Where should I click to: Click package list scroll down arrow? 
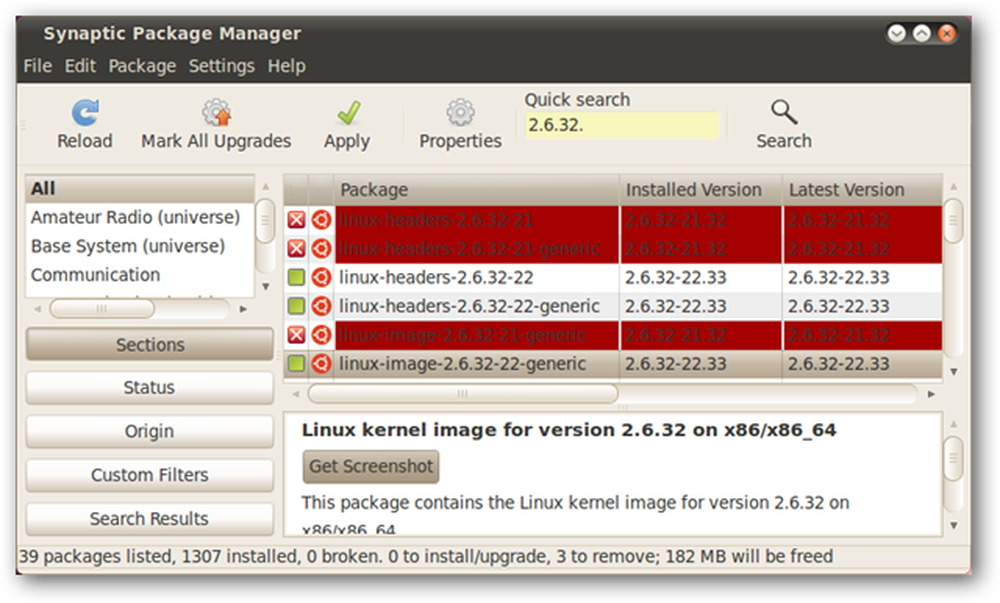[x=953, y=372]
